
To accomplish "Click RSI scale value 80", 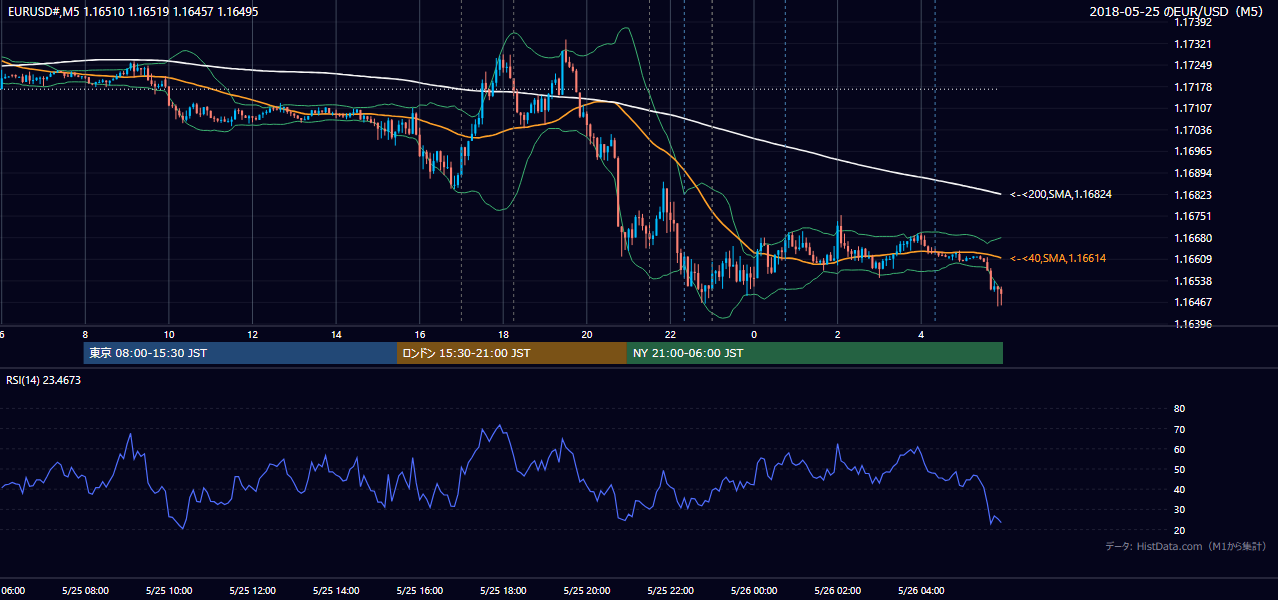I will point(1179,409).
